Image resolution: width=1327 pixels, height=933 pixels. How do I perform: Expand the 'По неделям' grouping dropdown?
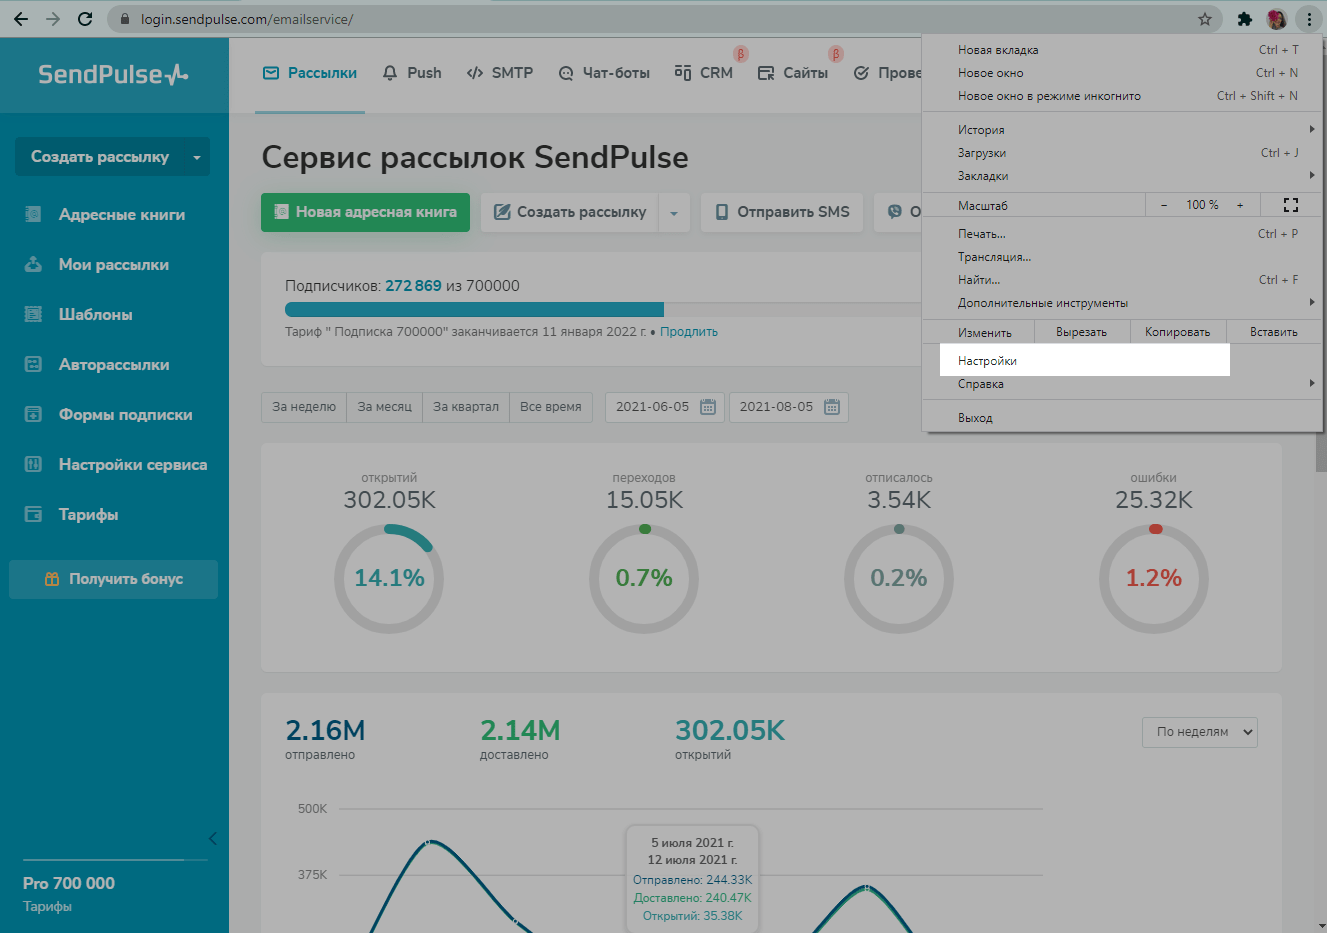point(1199,732)
